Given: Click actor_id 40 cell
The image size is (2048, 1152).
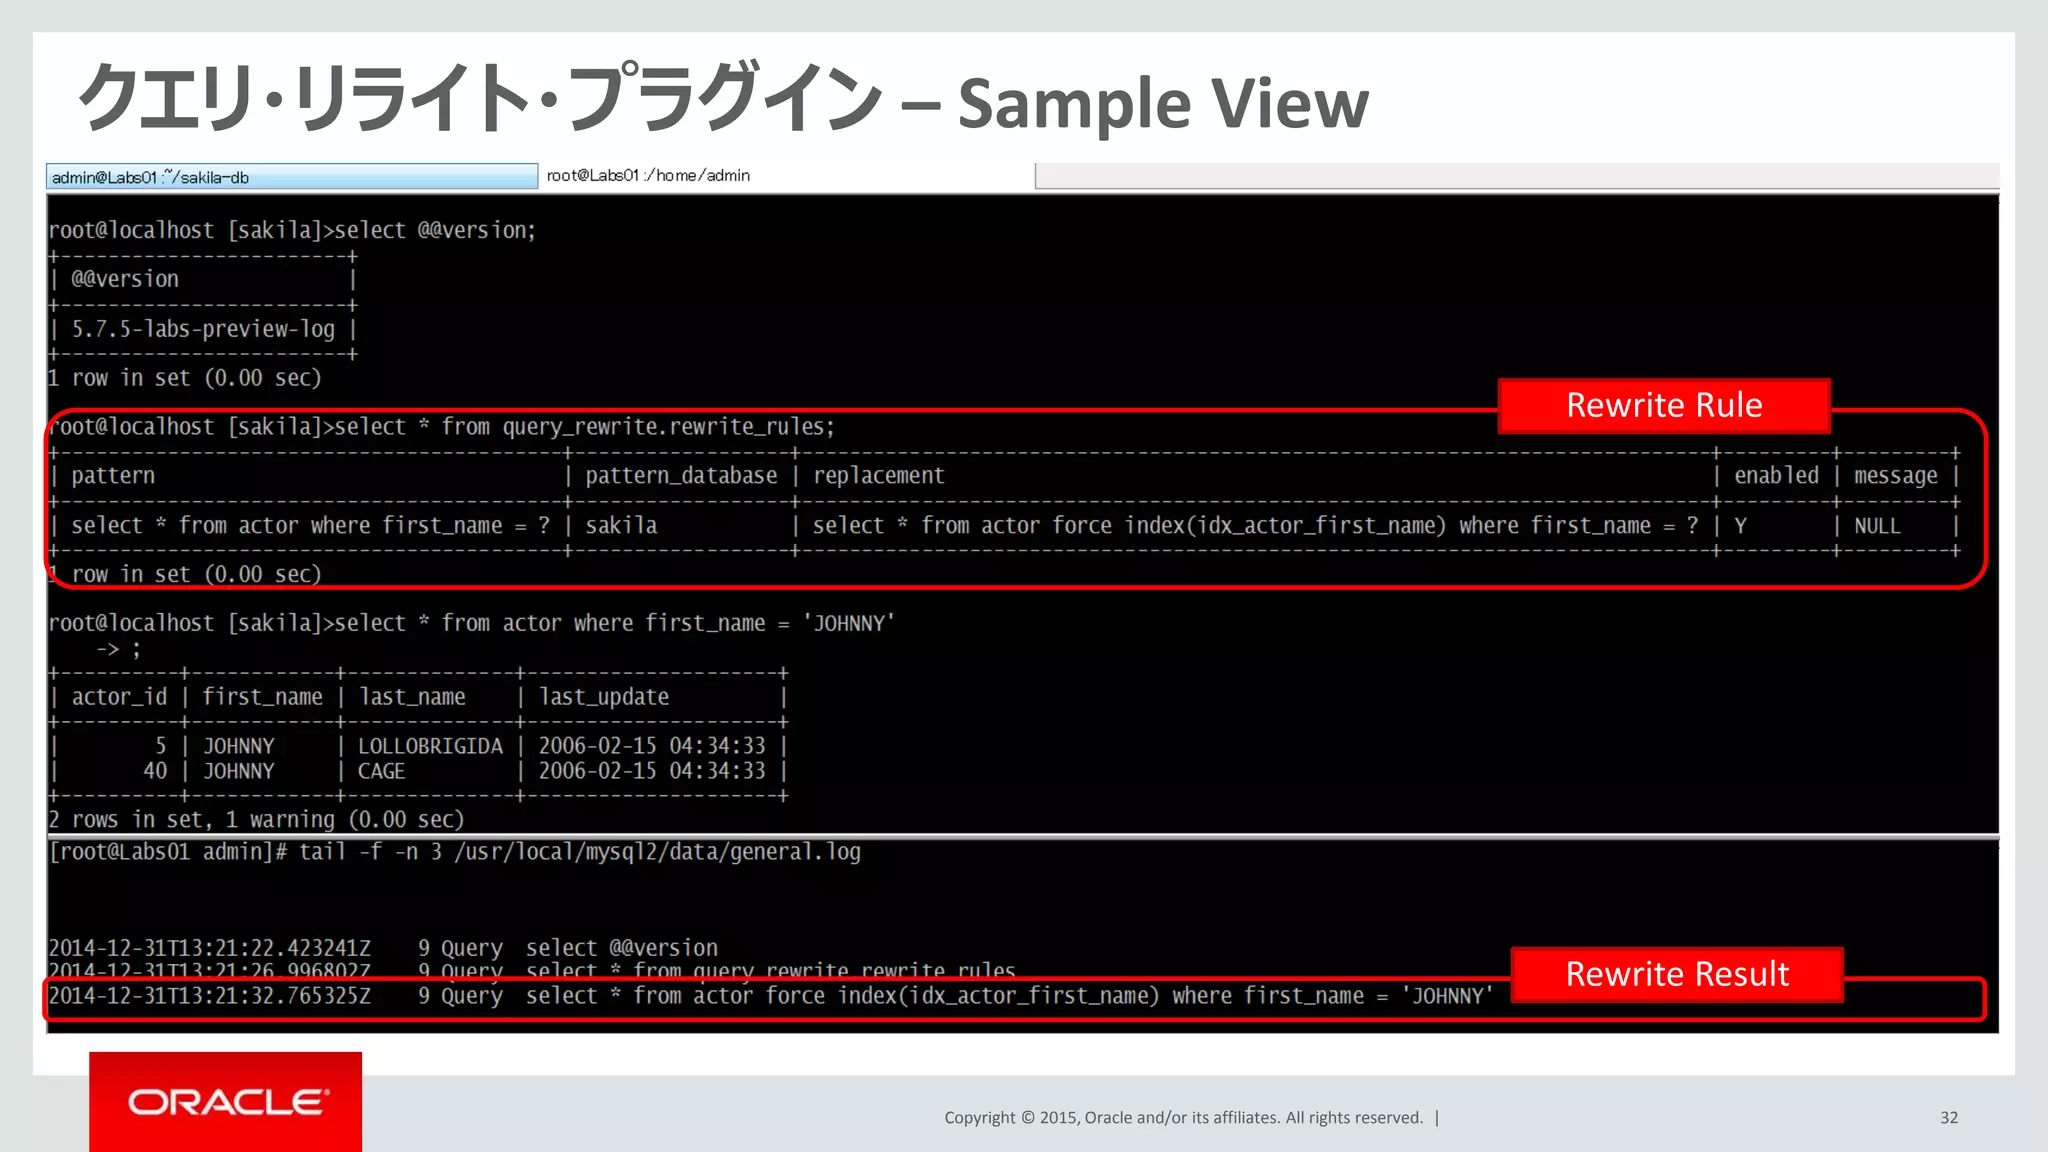Looking at the screenshot, I should click(x=155, y=771).
